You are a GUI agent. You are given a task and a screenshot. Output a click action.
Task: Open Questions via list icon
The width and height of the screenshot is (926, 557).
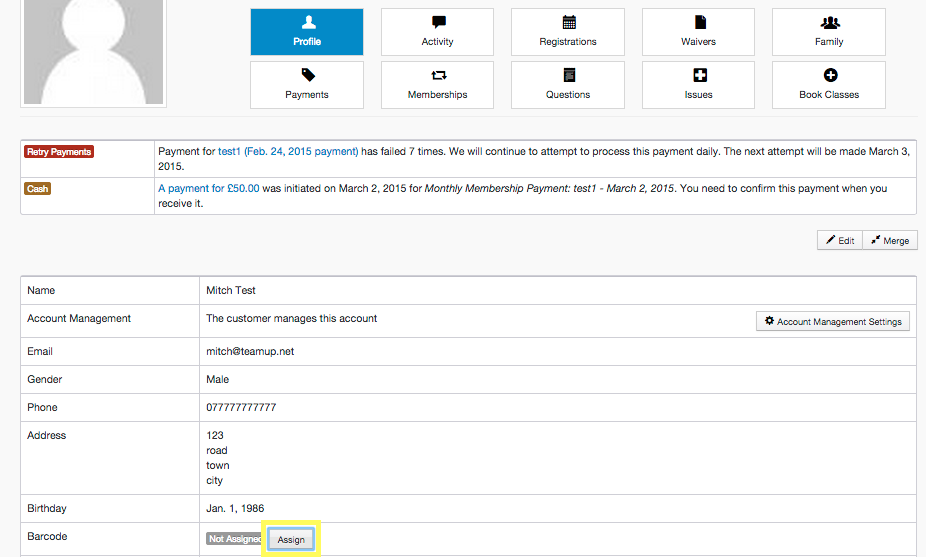pyautogui.click(x=567, y=85)
